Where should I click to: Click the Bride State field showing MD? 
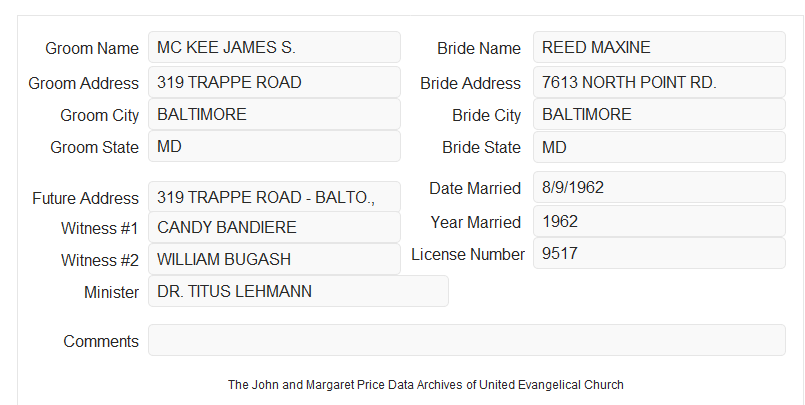[659, 147]
